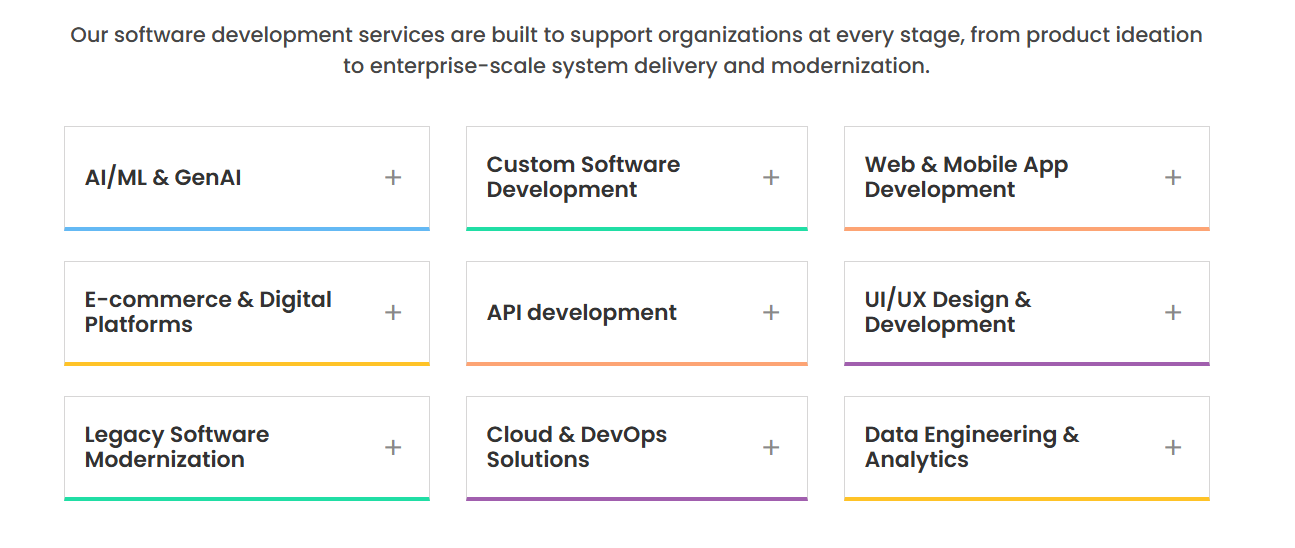Viewport: 1295px width, 548px height.
Task: Click the API development title text
Action: pos(581,313)
